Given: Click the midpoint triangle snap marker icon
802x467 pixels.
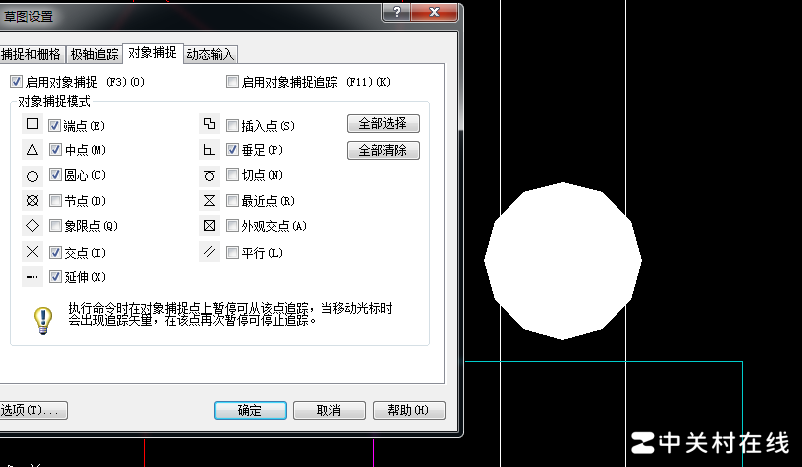Looking at the screenshot, I should point(32,150).
